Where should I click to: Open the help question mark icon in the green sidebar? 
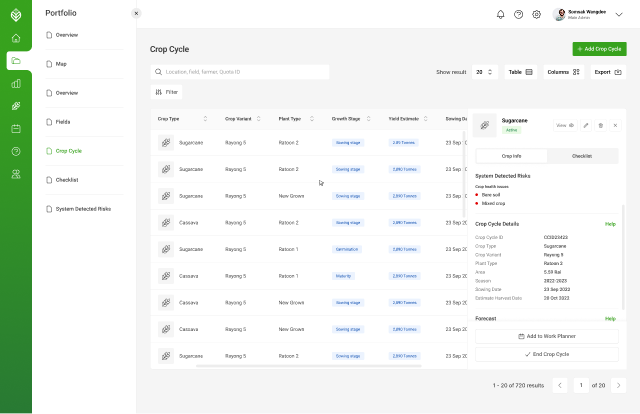[x=16, y=151]
